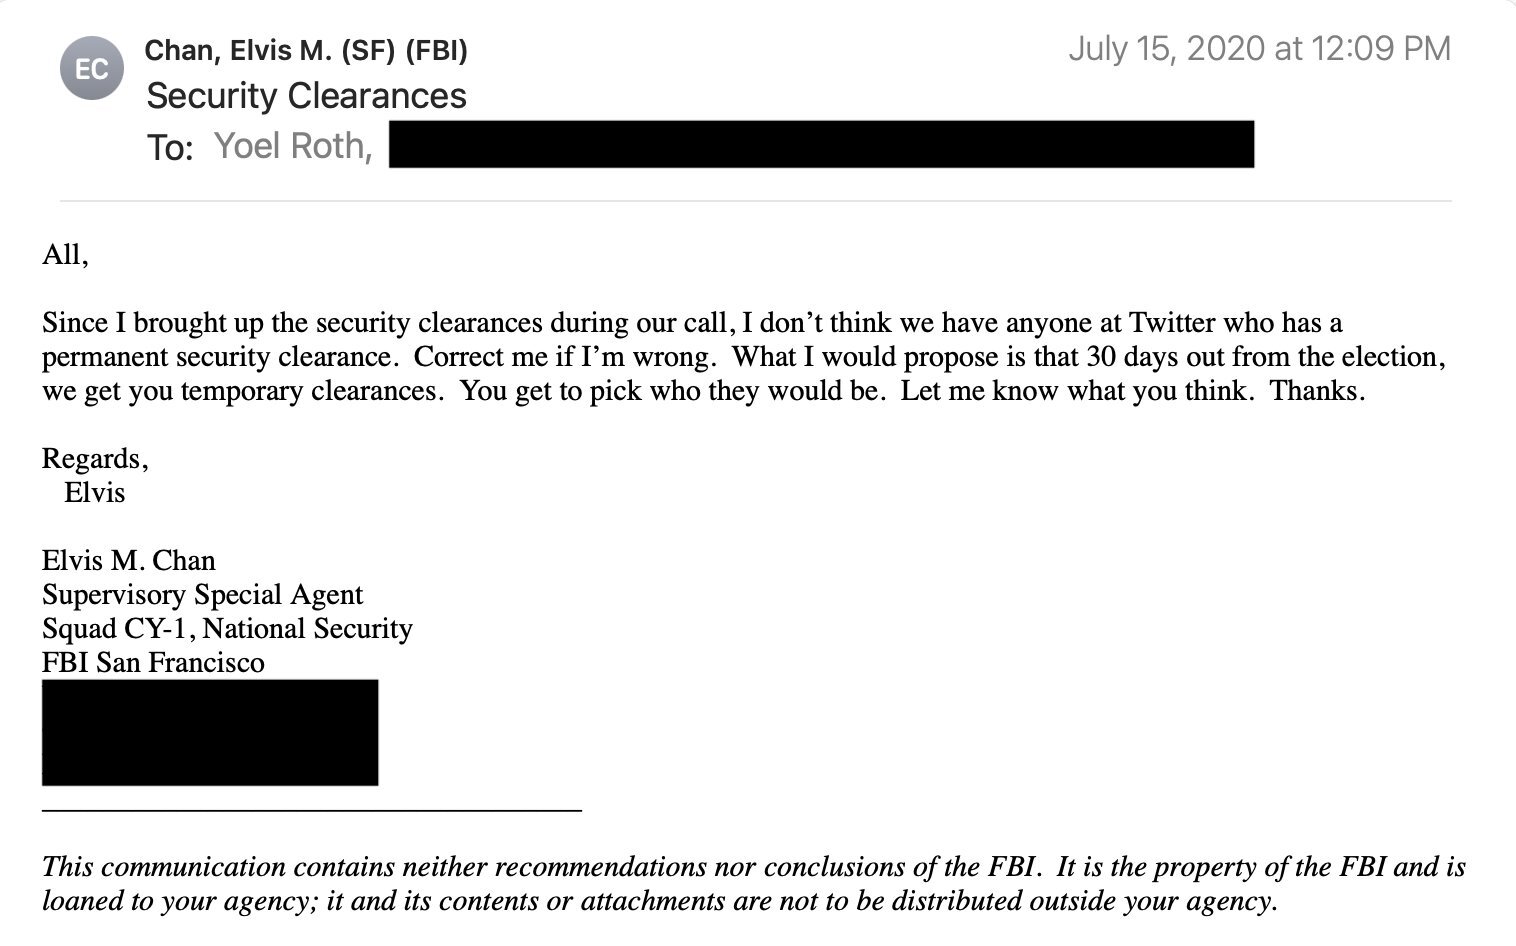Click the EC sender avatar icon
The width and height of the screenshot is (1516, 946).
pyautogui.click(x=92, y=68)
